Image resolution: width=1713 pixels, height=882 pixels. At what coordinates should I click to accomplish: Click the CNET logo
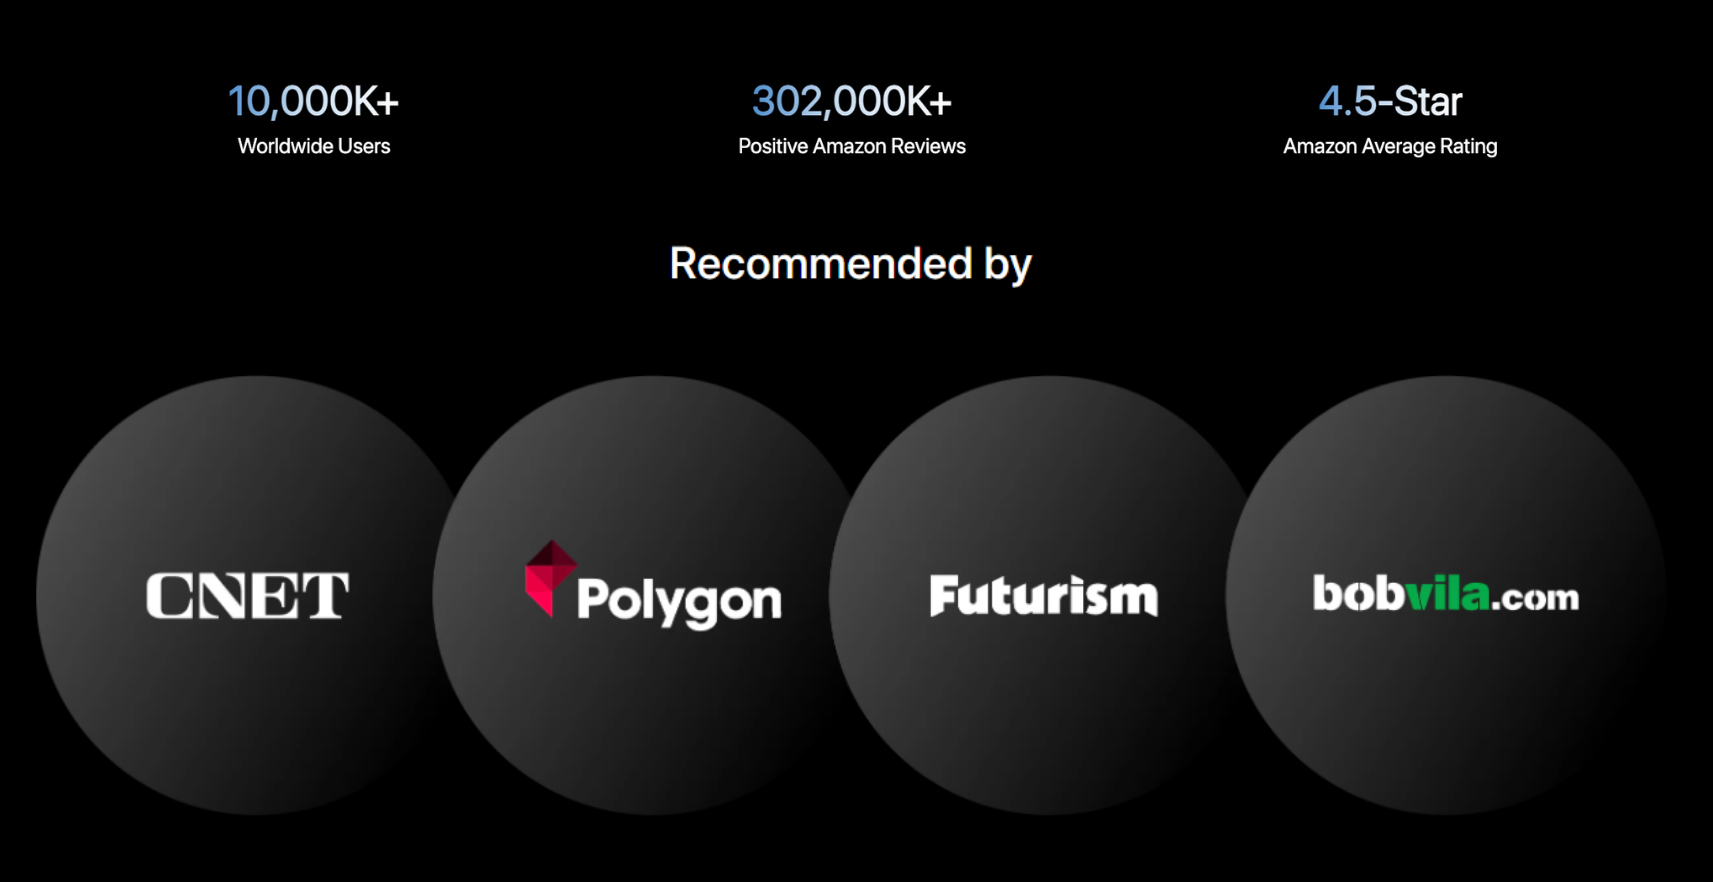[x=247, y=596]
